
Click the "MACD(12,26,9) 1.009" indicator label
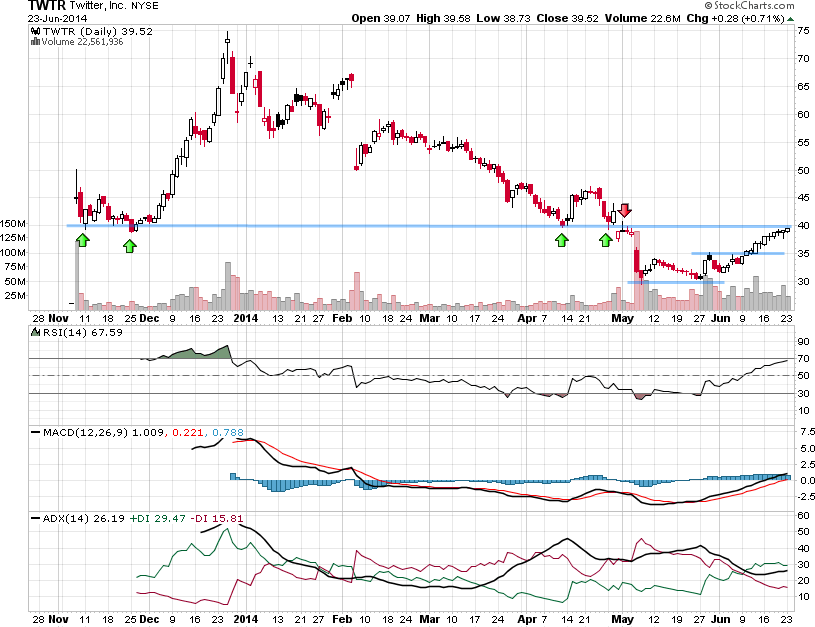[104, 432]
